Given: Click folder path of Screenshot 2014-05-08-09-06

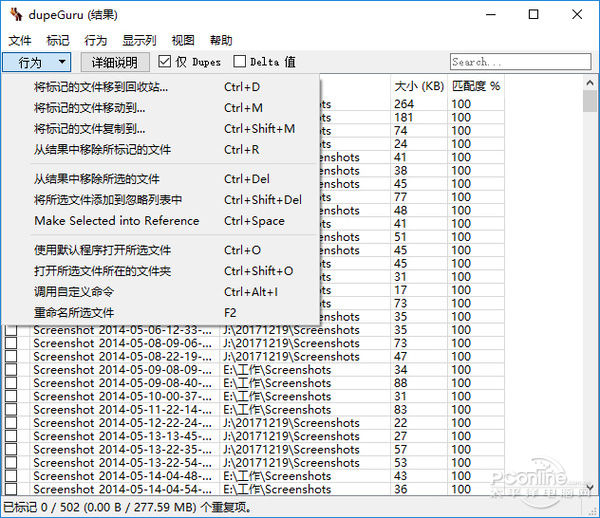Looking at the screenshot, I should point(292,343).
